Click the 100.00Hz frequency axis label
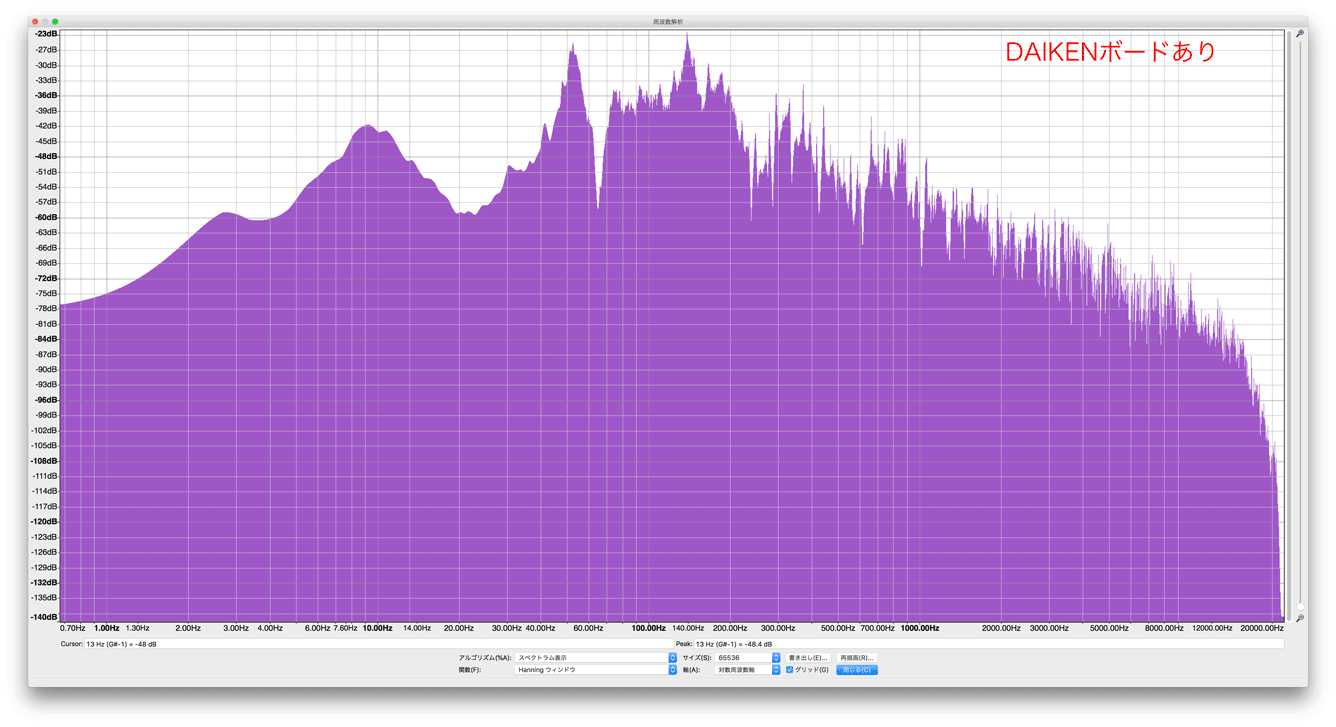Image resolution: width=1336 pixels, height=727 pixels. click(x=648, y=628)
